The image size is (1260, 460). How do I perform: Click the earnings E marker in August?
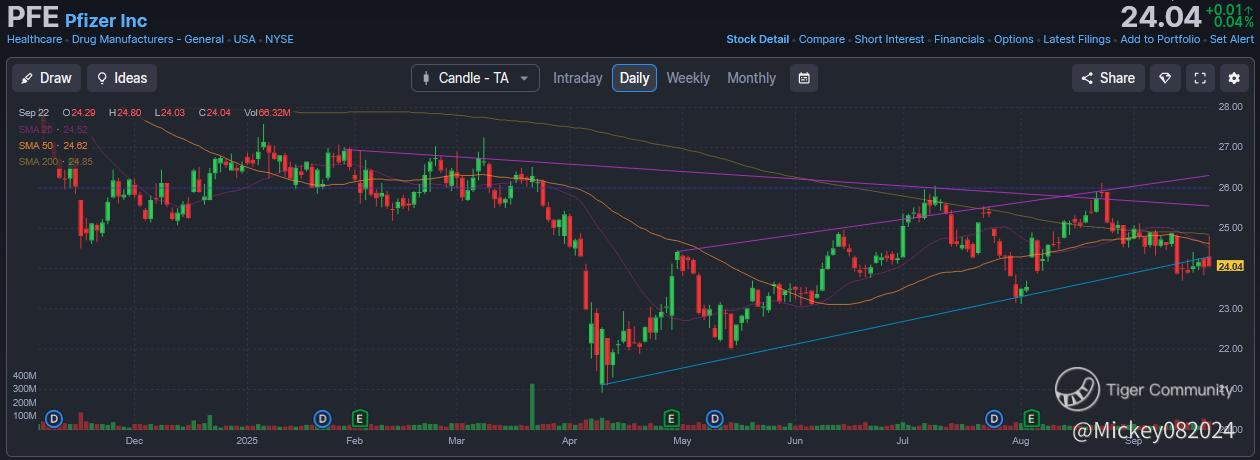coord(1031,417)
